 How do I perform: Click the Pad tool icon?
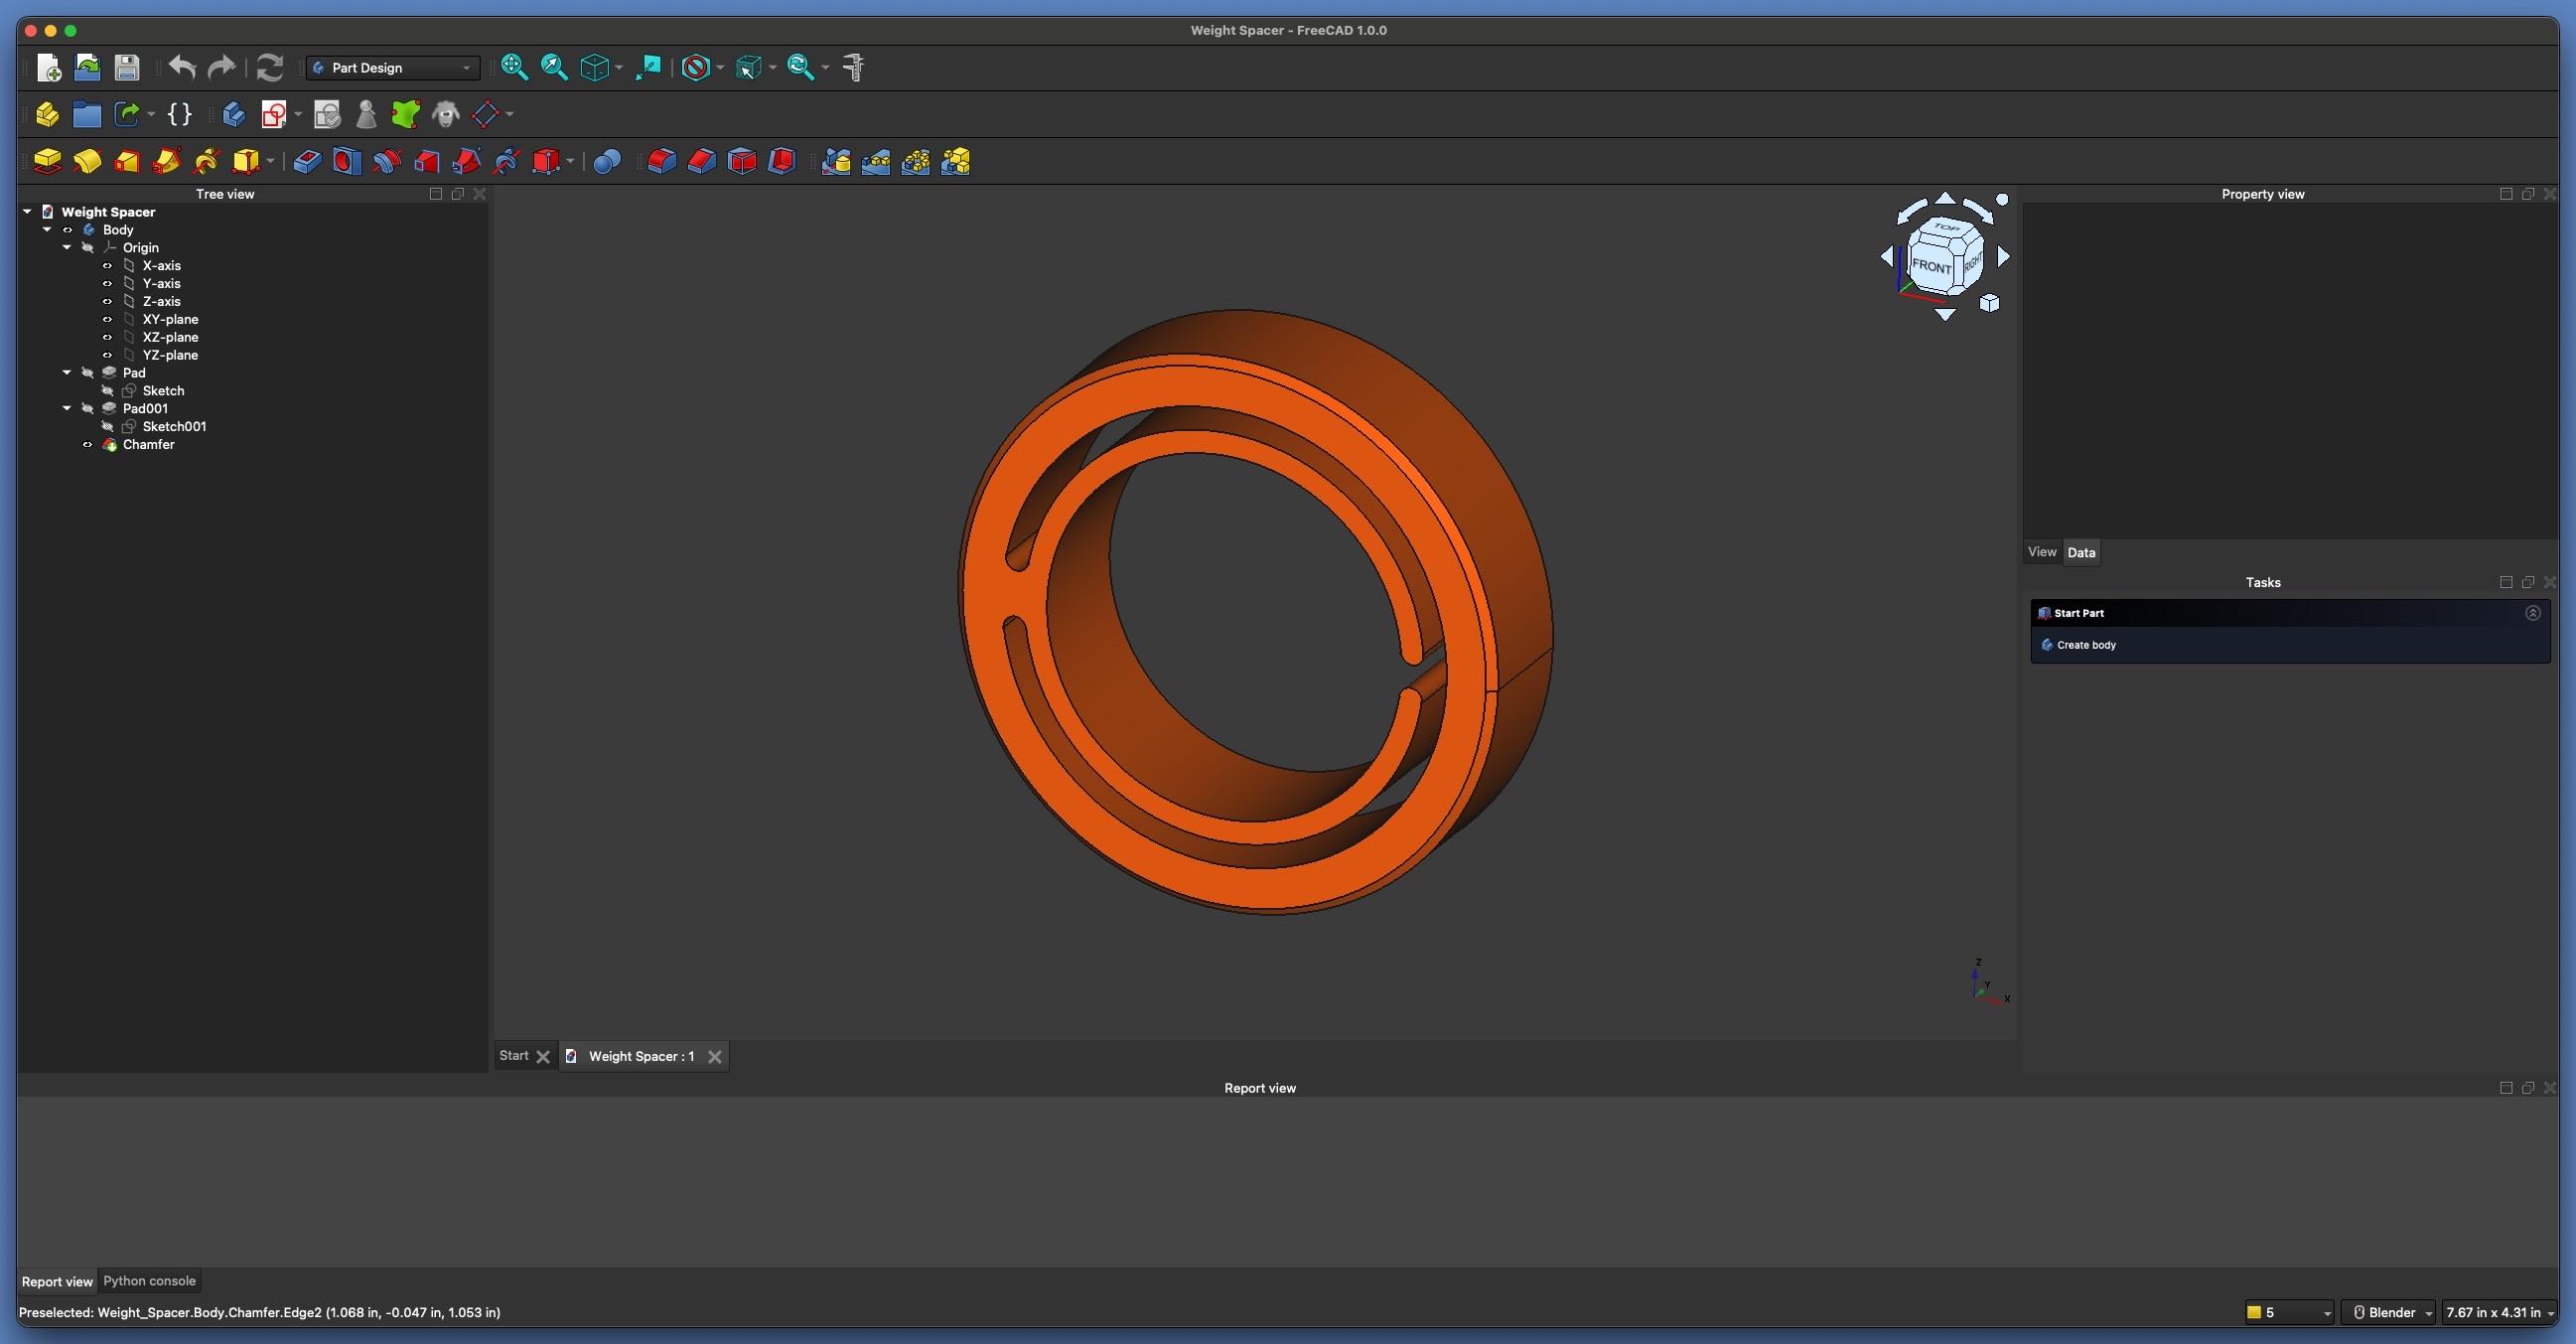47,161
